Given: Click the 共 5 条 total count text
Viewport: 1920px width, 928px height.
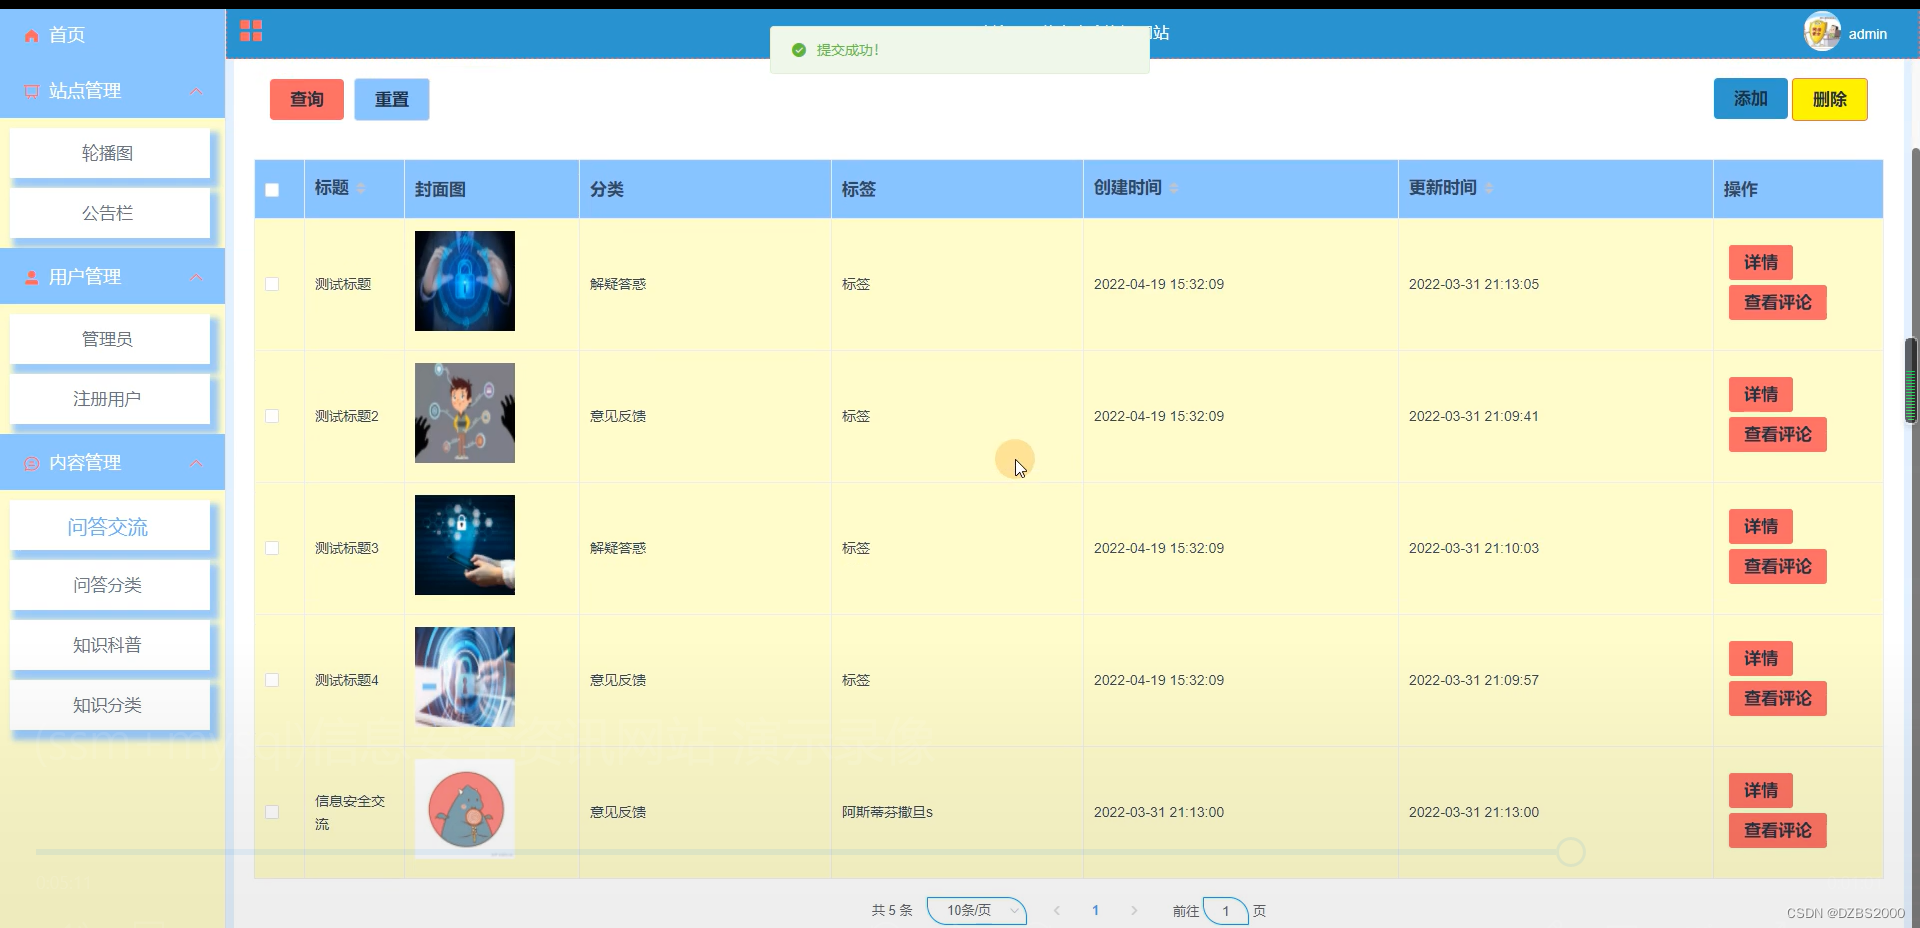Looking at the screenshot, I should pos(892,910).
